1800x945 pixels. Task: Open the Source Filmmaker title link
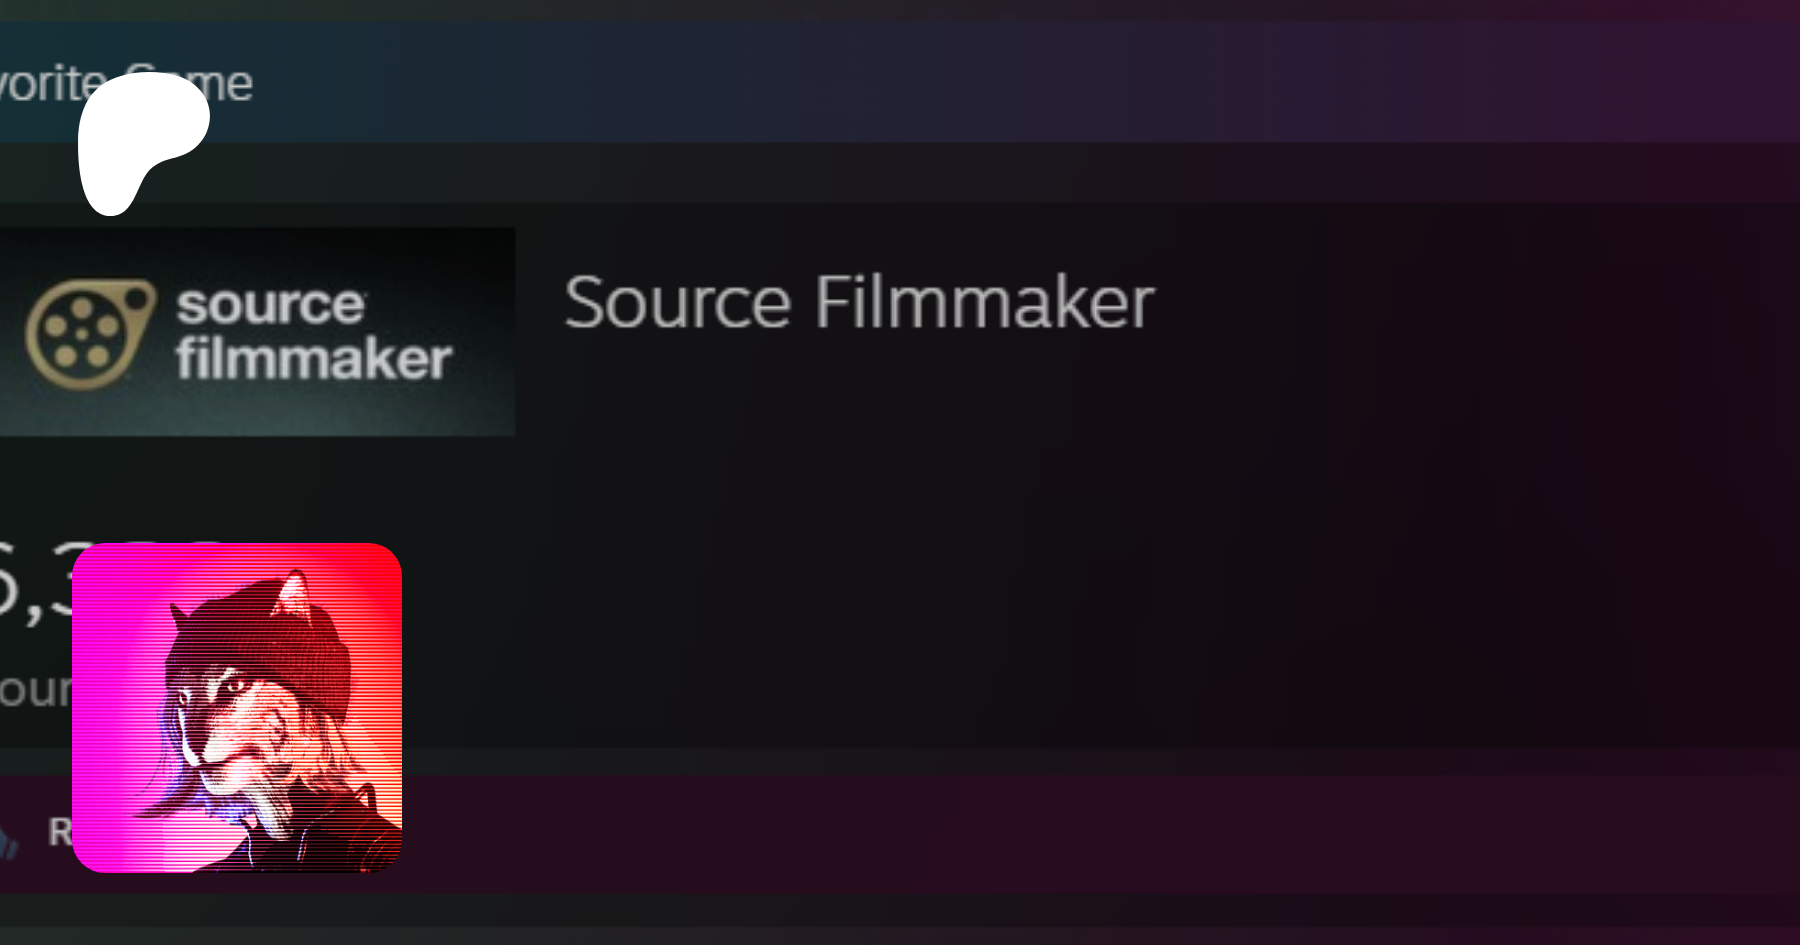click(859, 303)
